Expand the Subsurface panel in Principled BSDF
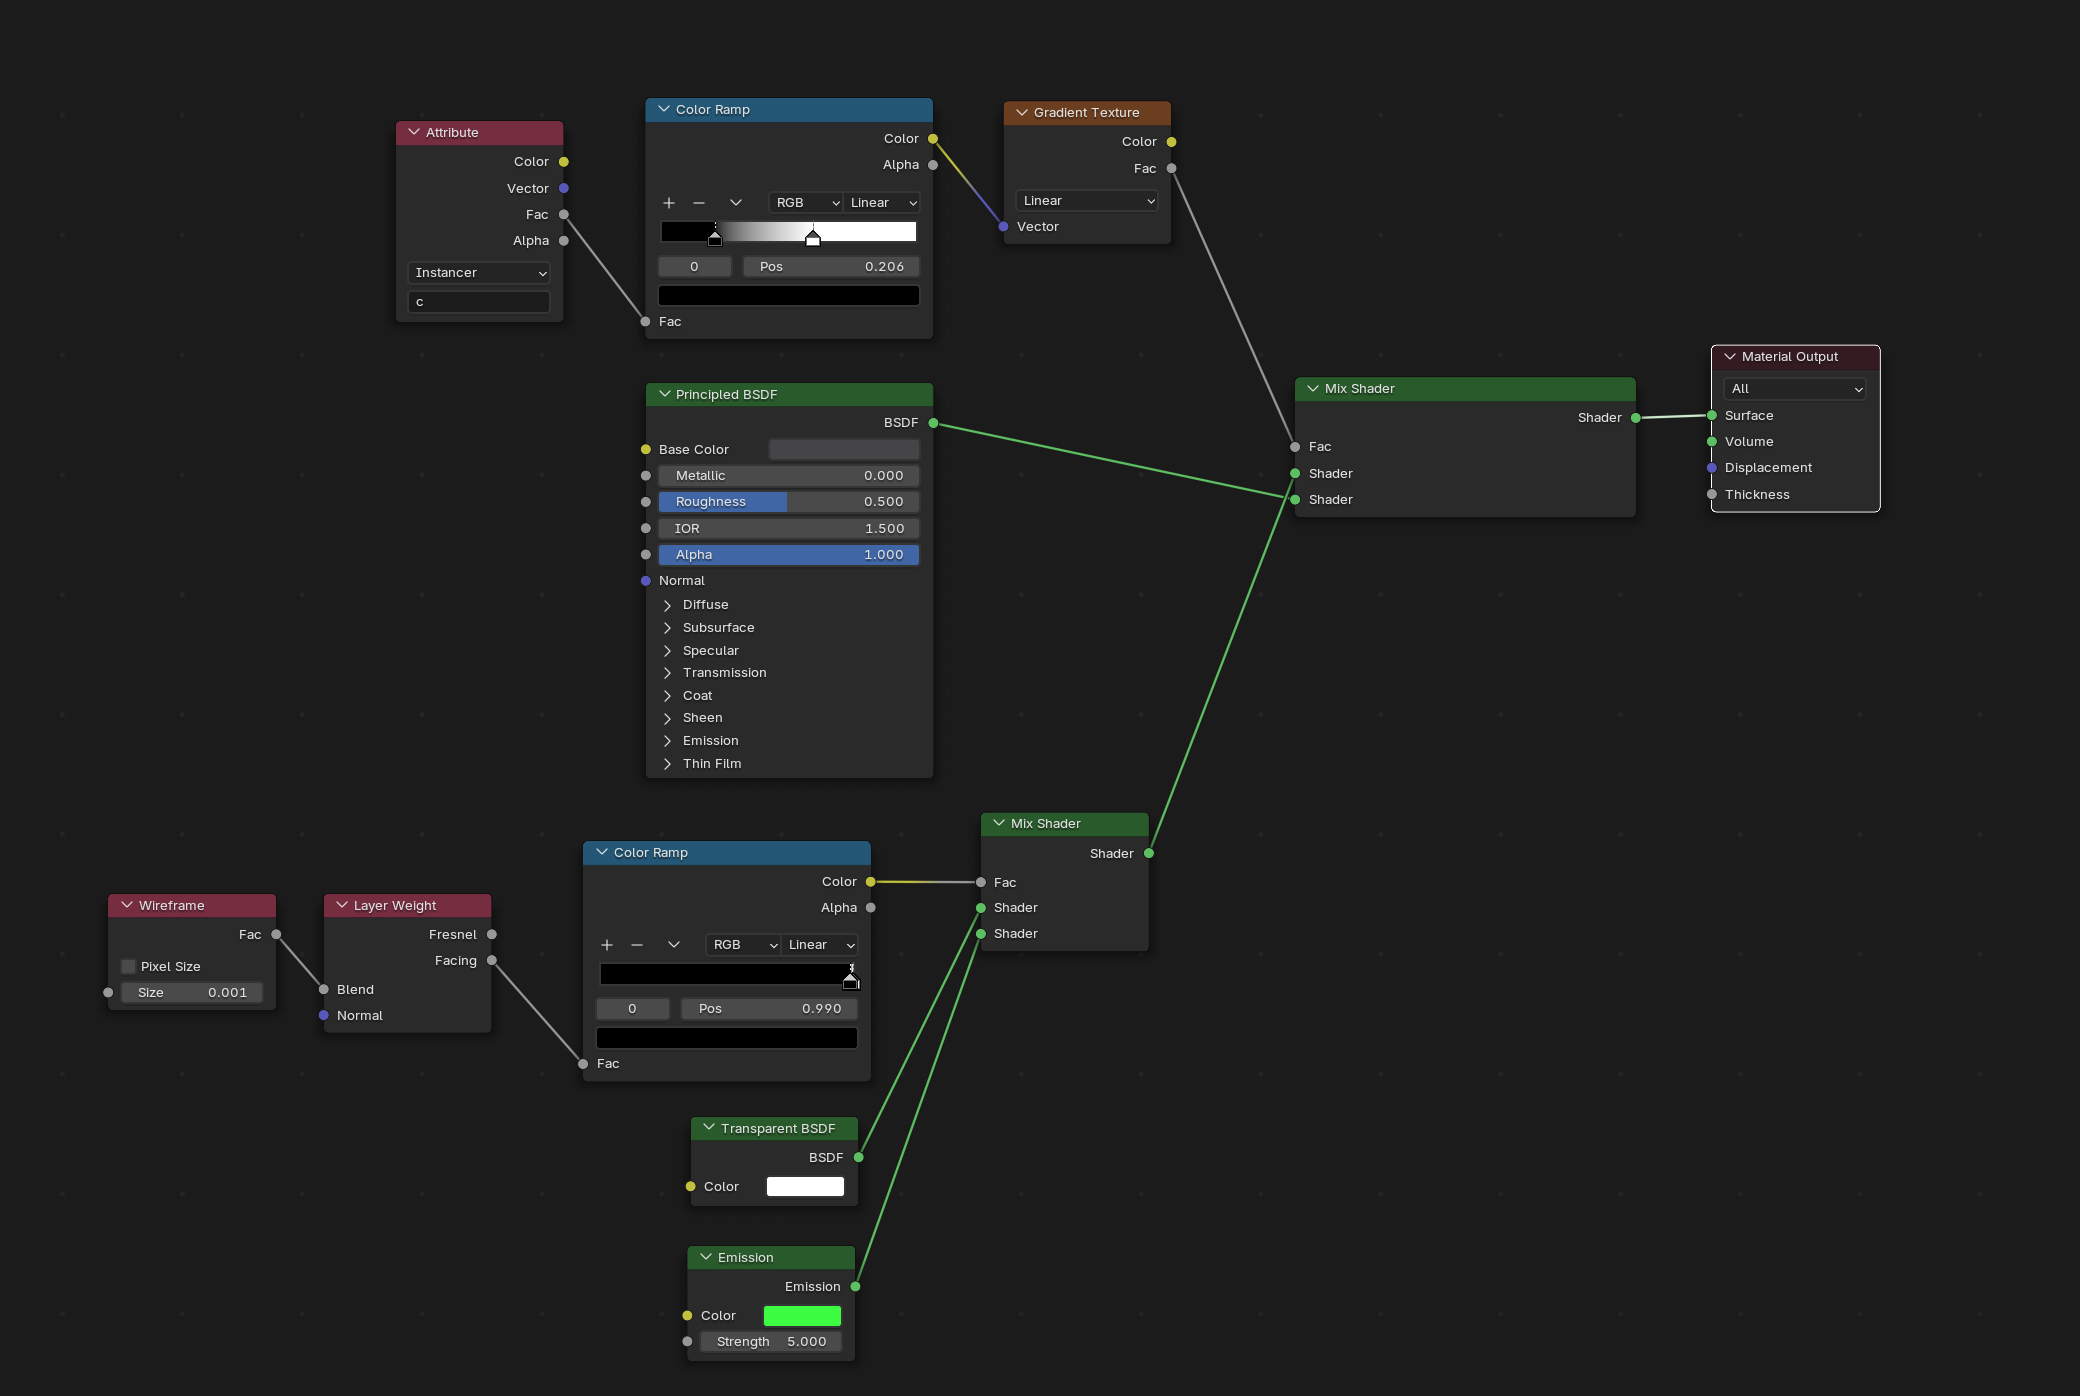 [668, 628]
